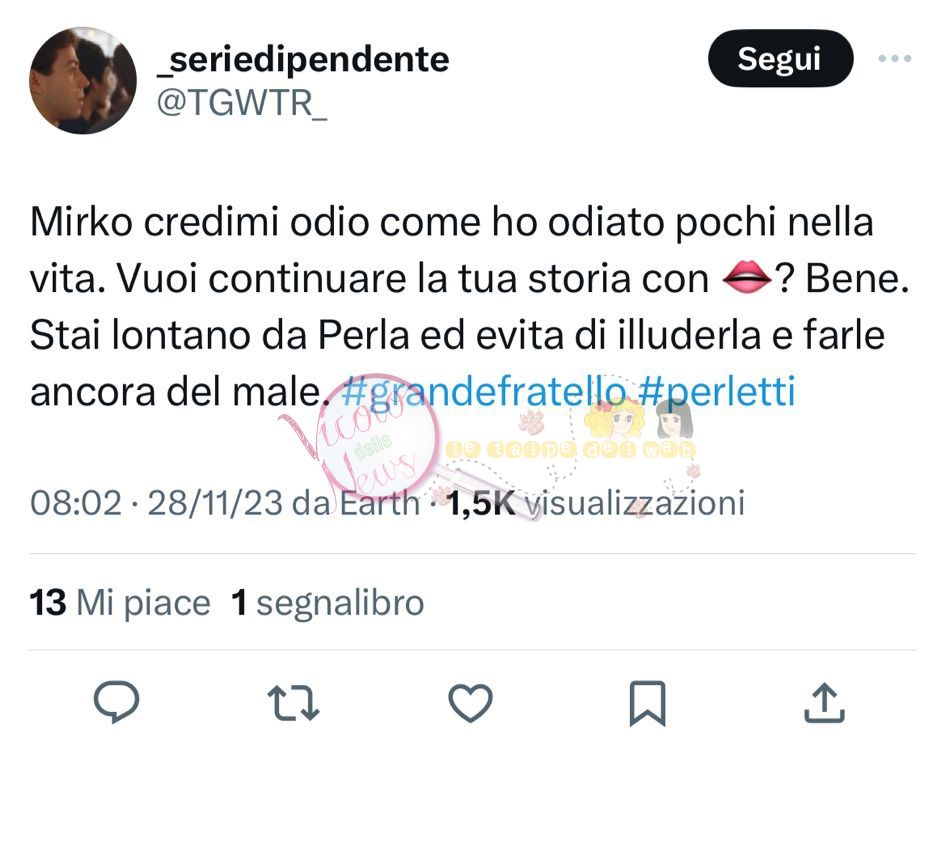Click the 1,5K visualizzazioni view count
Viewport: 946px width, 841px height.
coord(595,504)
